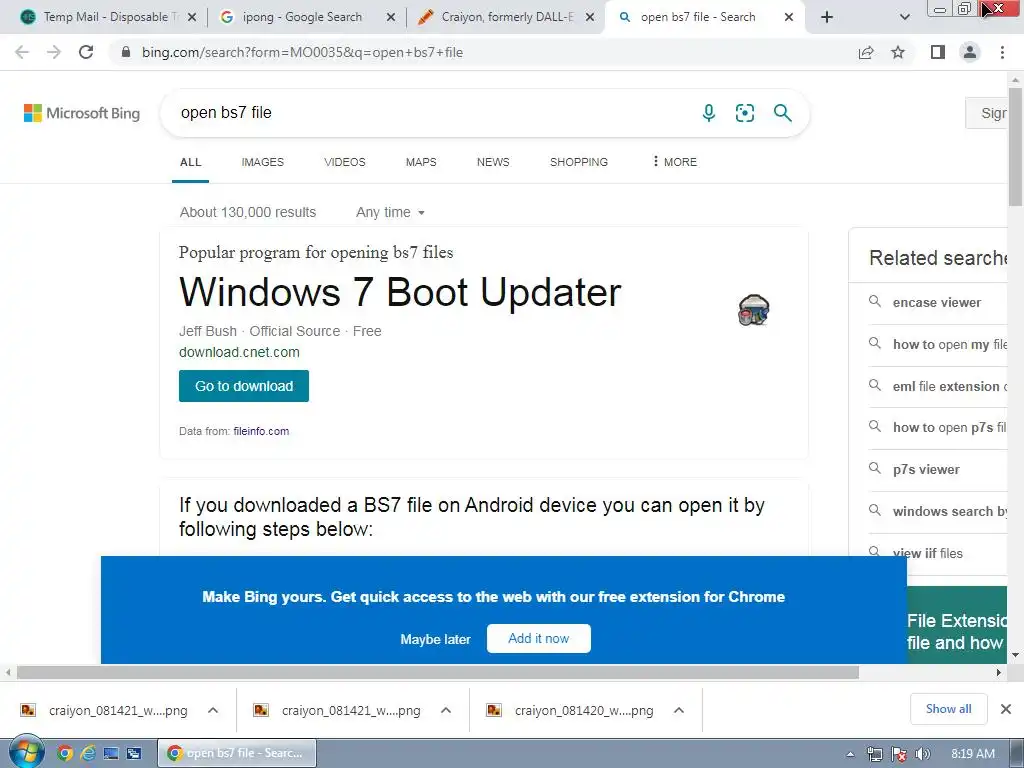
Task: Click Add it now button
Action: click(x=539, y=638)
